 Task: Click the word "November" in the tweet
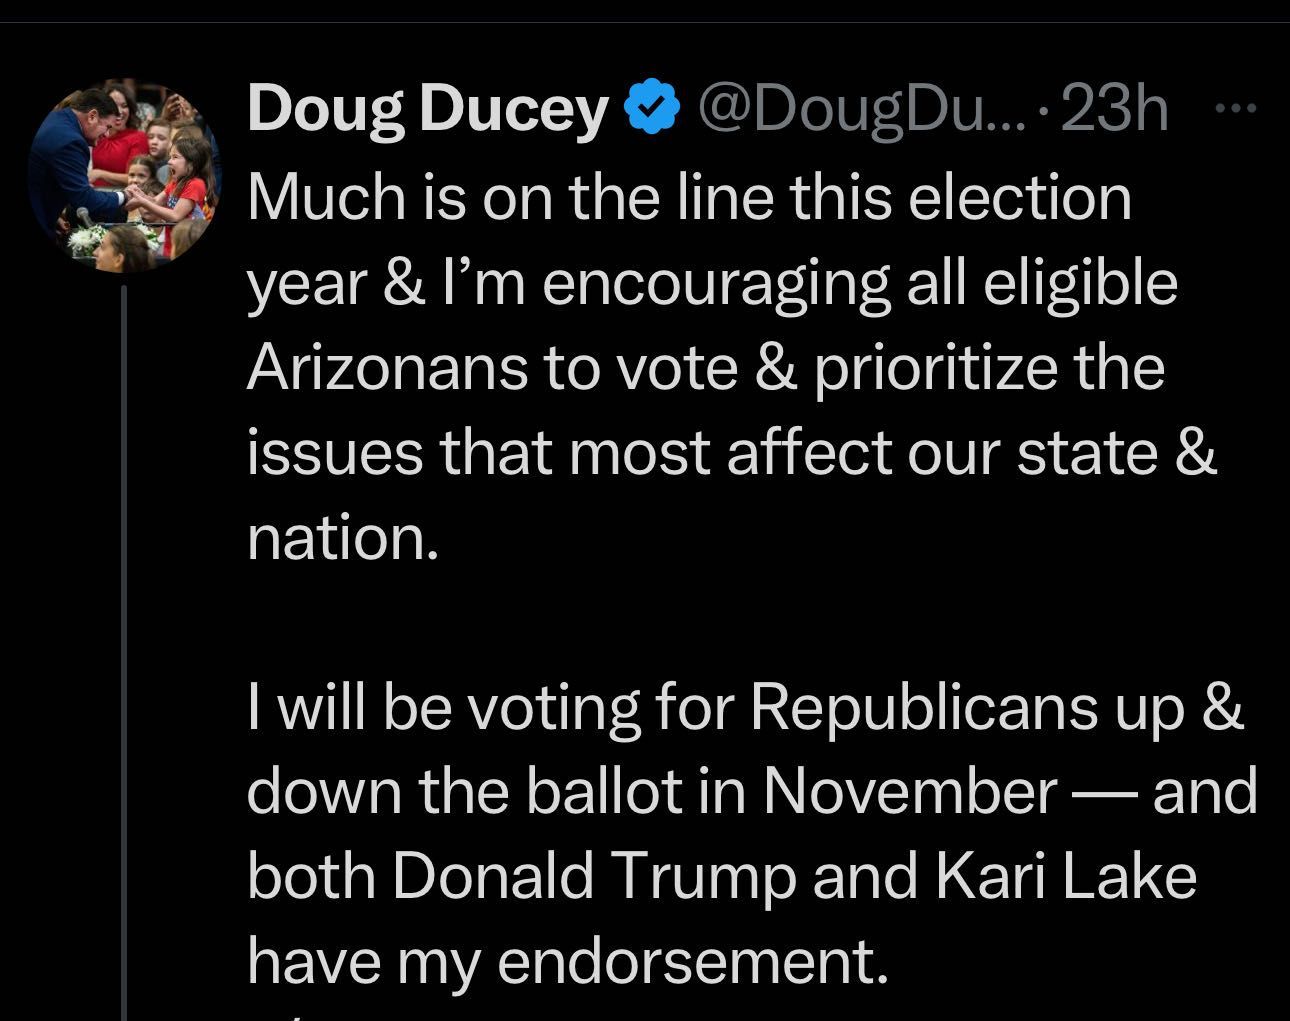[908, 791]
